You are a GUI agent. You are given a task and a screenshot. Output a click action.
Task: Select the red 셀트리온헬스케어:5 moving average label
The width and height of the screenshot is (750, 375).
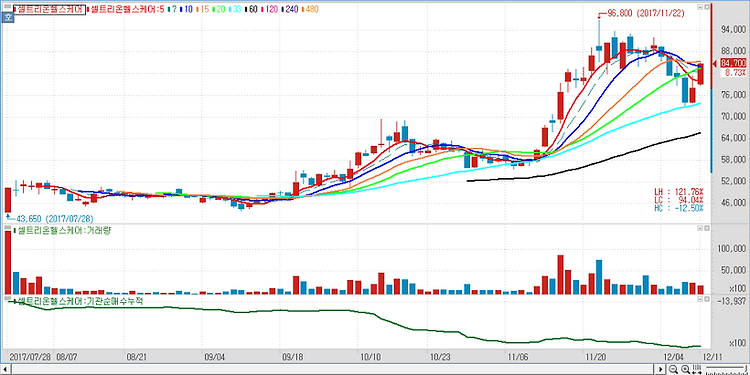(126, 9)
